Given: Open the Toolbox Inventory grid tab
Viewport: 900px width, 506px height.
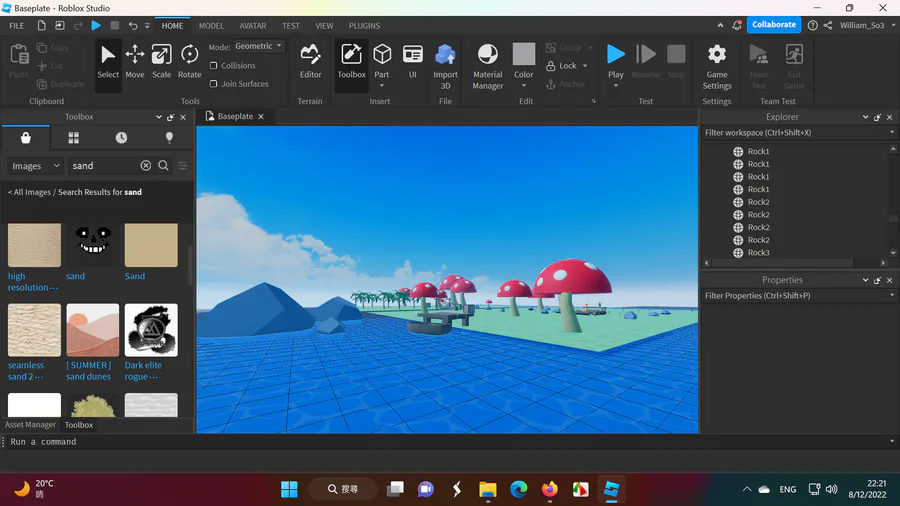Looking at the screenshot, I should [73, 138].
